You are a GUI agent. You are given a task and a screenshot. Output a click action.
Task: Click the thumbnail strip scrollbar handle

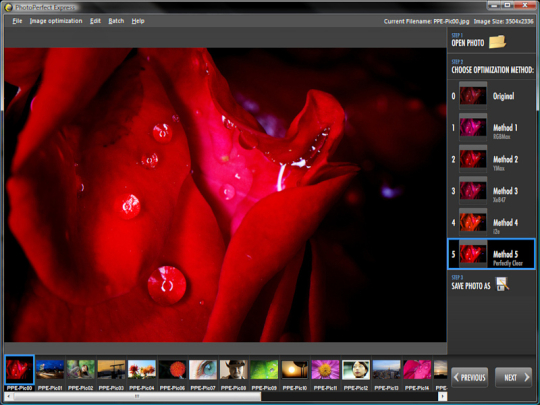click(137, 396)
